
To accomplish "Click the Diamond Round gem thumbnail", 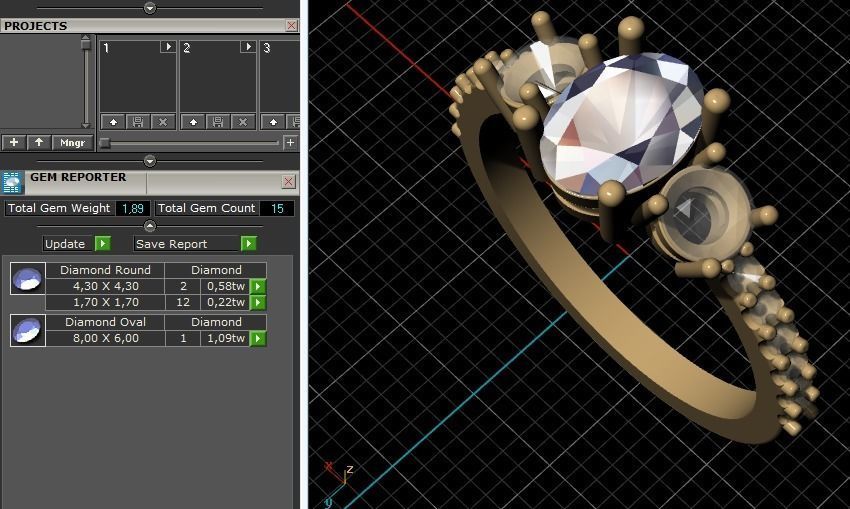I will (x=28, y=279).
